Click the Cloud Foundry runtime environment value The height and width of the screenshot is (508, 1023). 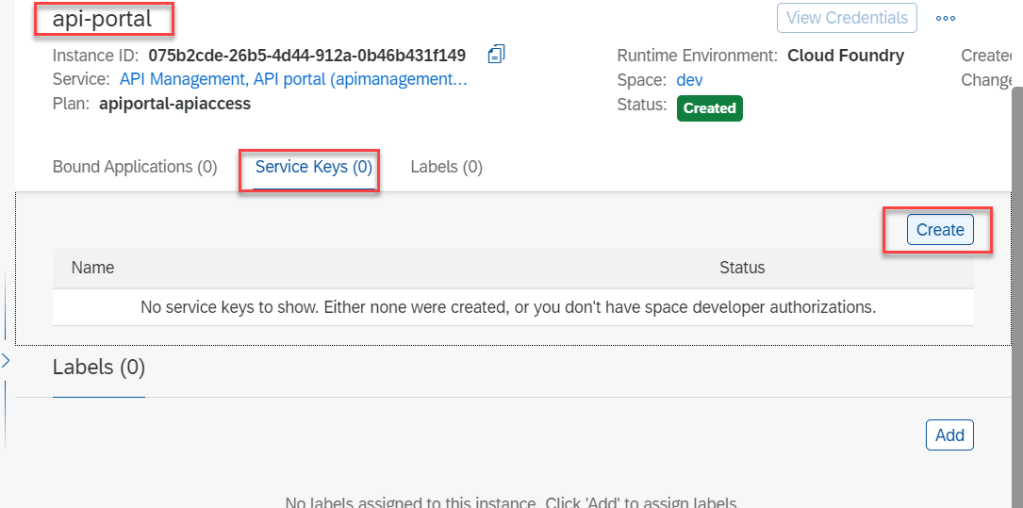[845, 55]
